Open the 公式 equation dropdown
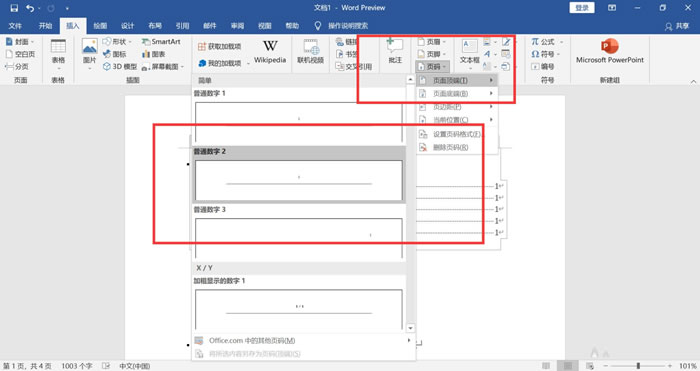This screenshot has width=700, height=371. pyautogui.click(x=547, y=42)
